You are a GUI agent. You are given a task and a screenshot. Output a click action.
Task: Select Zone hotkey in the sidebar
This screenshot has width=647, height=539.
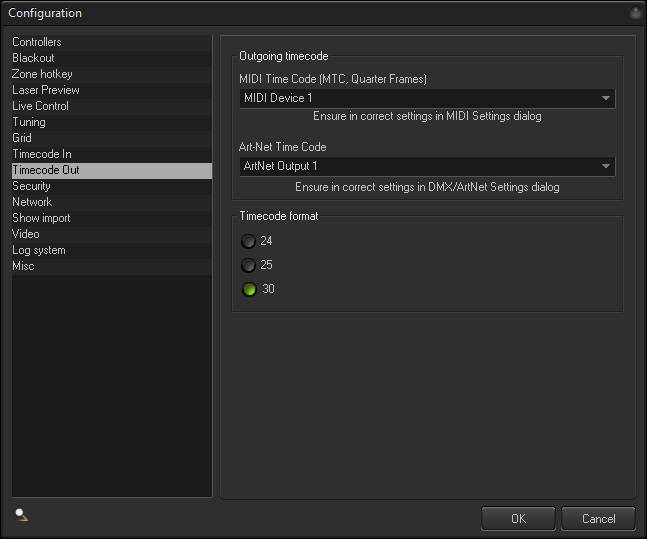pos(42,74)
